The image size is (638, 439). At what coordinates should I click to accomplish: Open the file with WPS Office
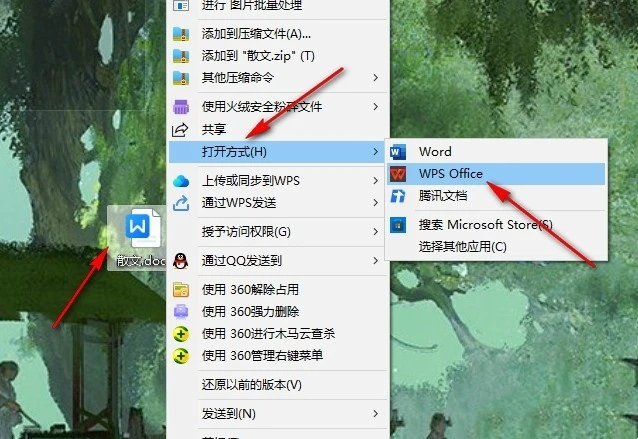[496, 174]
